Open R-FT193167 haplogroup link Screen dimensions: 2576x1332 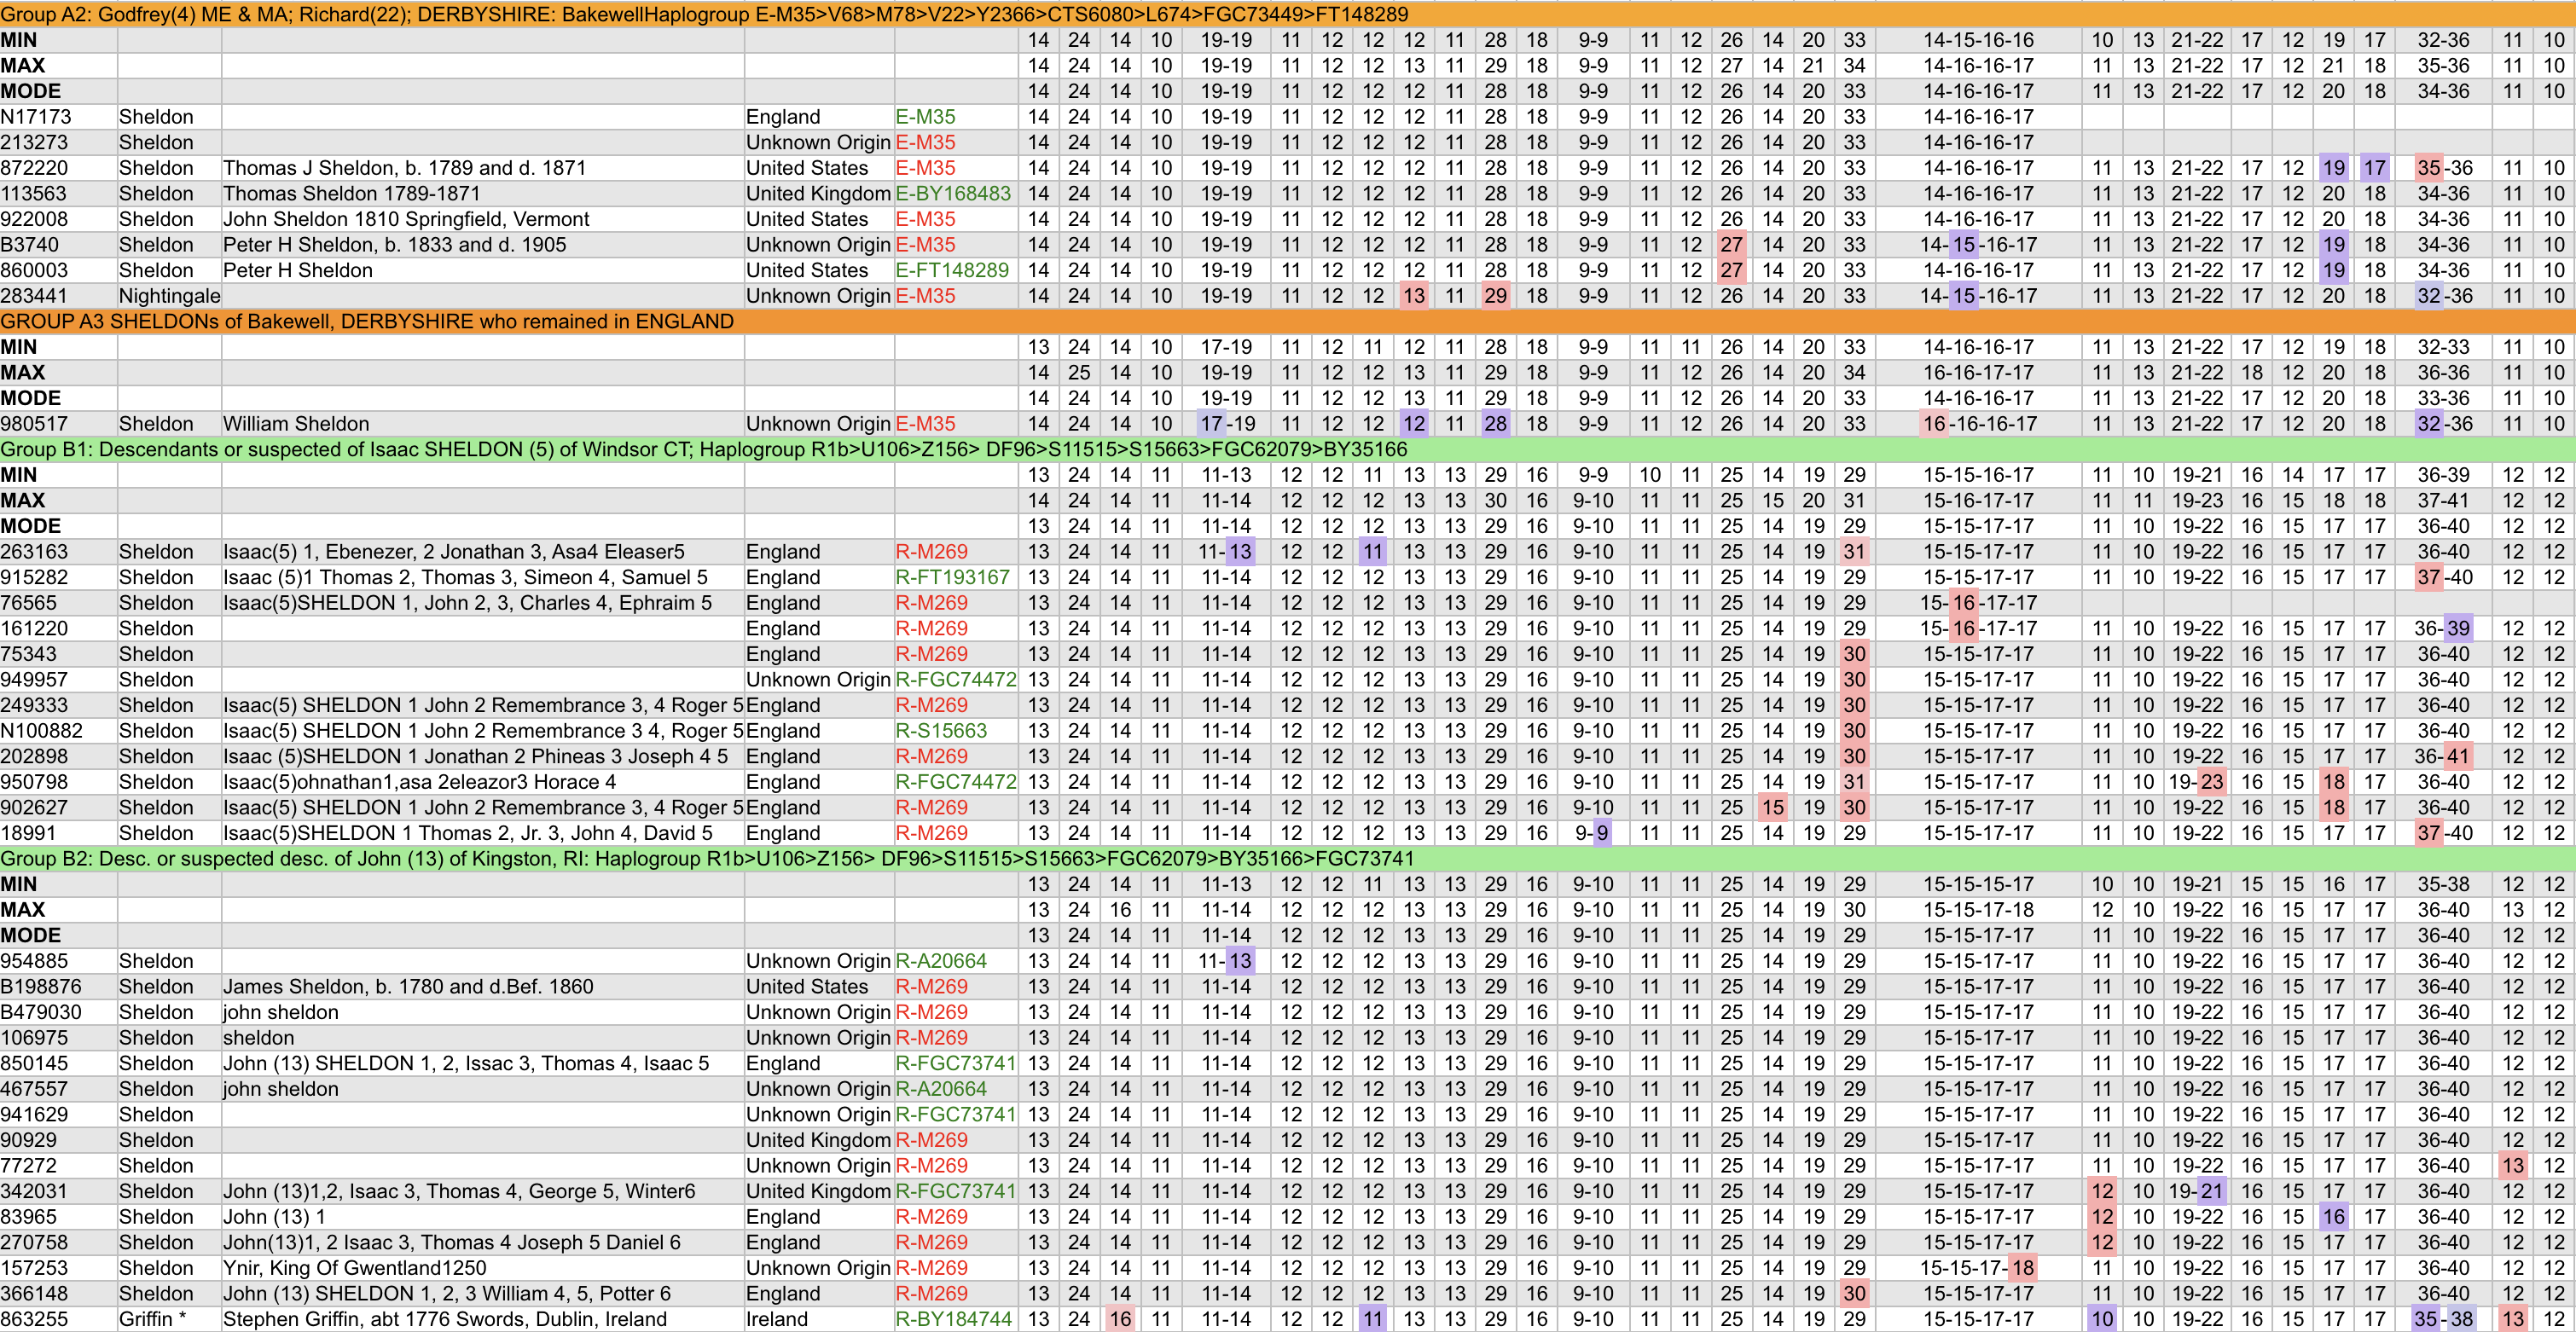[x=952, y=577]
